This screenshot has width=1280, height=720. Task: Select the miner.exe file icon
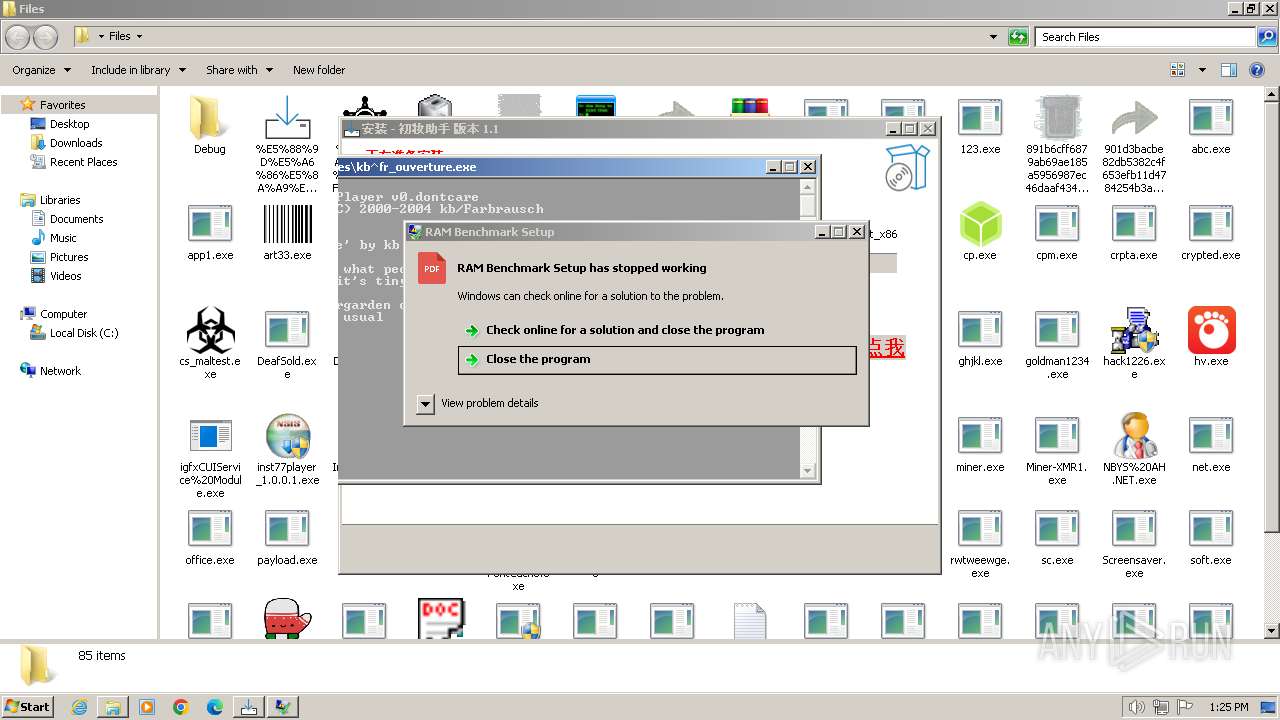pyautogui.click(x=980, y=436)
